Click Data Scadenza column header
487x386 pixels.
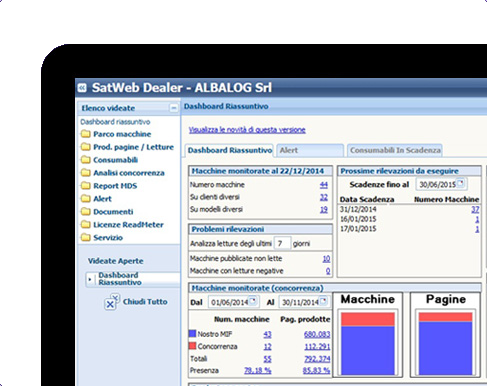coord(367,199)
